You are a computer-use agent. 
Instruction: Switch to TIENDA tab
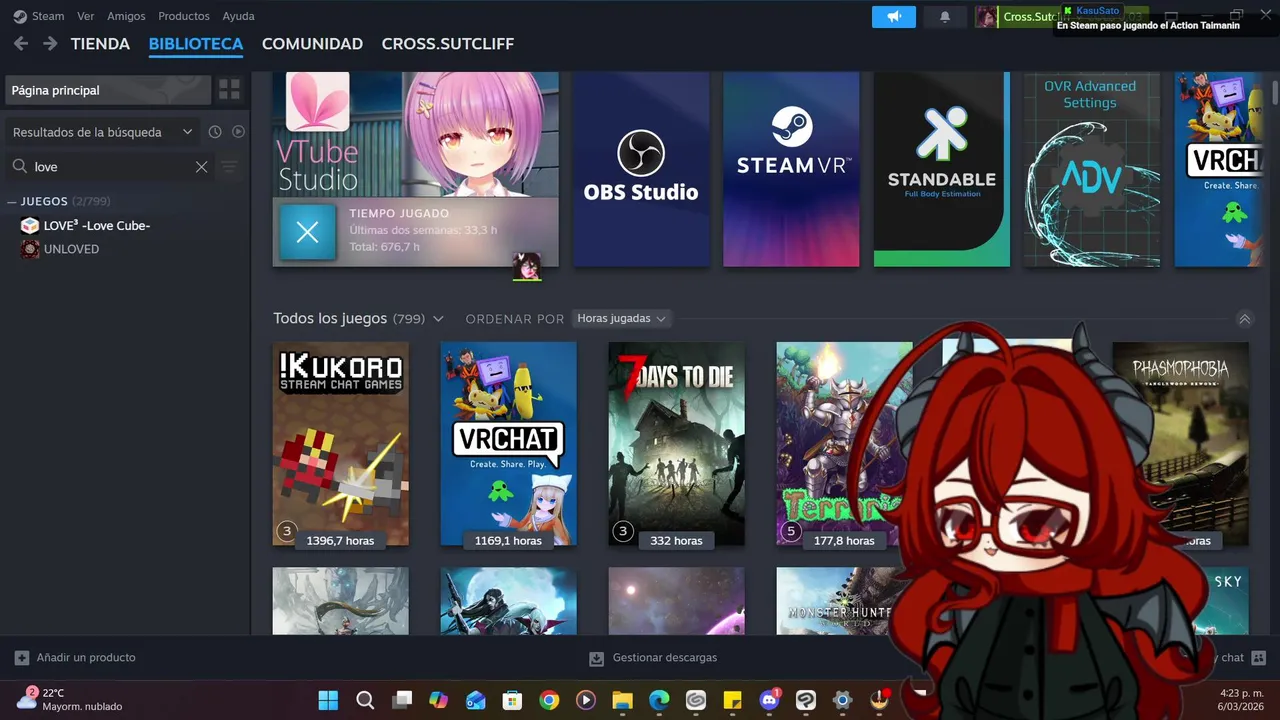(x=100, y=44)
